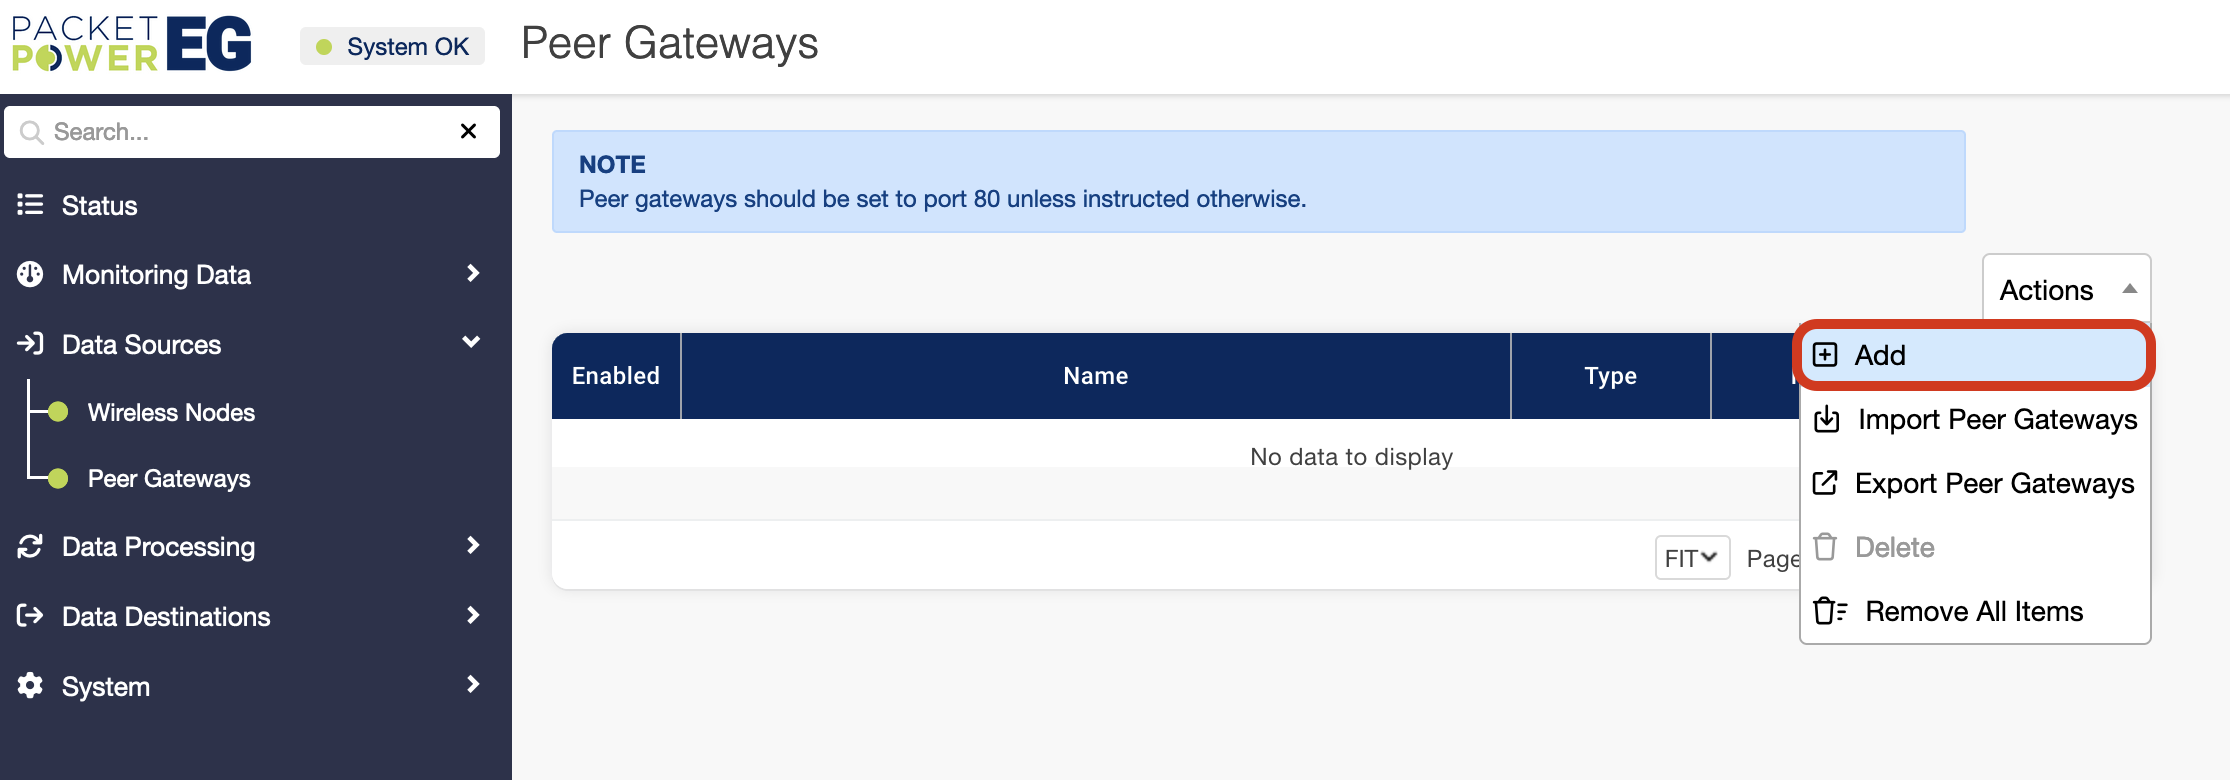This screenshot has width=2230, height=780.
Task: Collapse the Data Sources section chevron
Action: click(471, 342)
